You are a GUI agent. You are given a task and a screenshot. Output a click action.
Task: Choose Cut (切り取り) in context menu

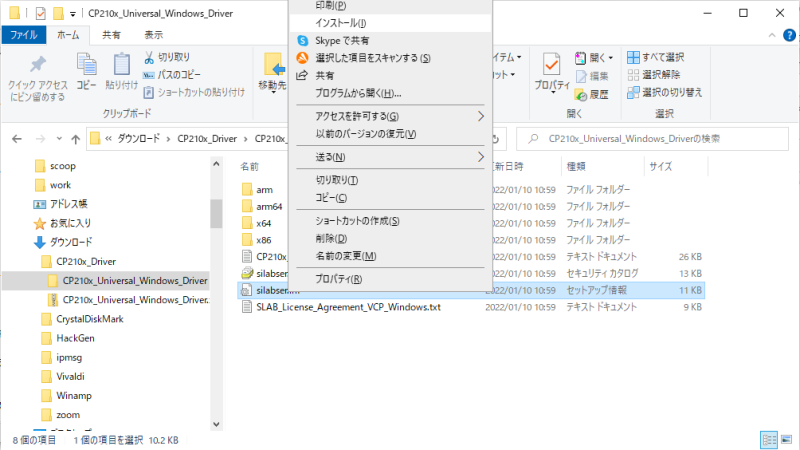point(390,180)
